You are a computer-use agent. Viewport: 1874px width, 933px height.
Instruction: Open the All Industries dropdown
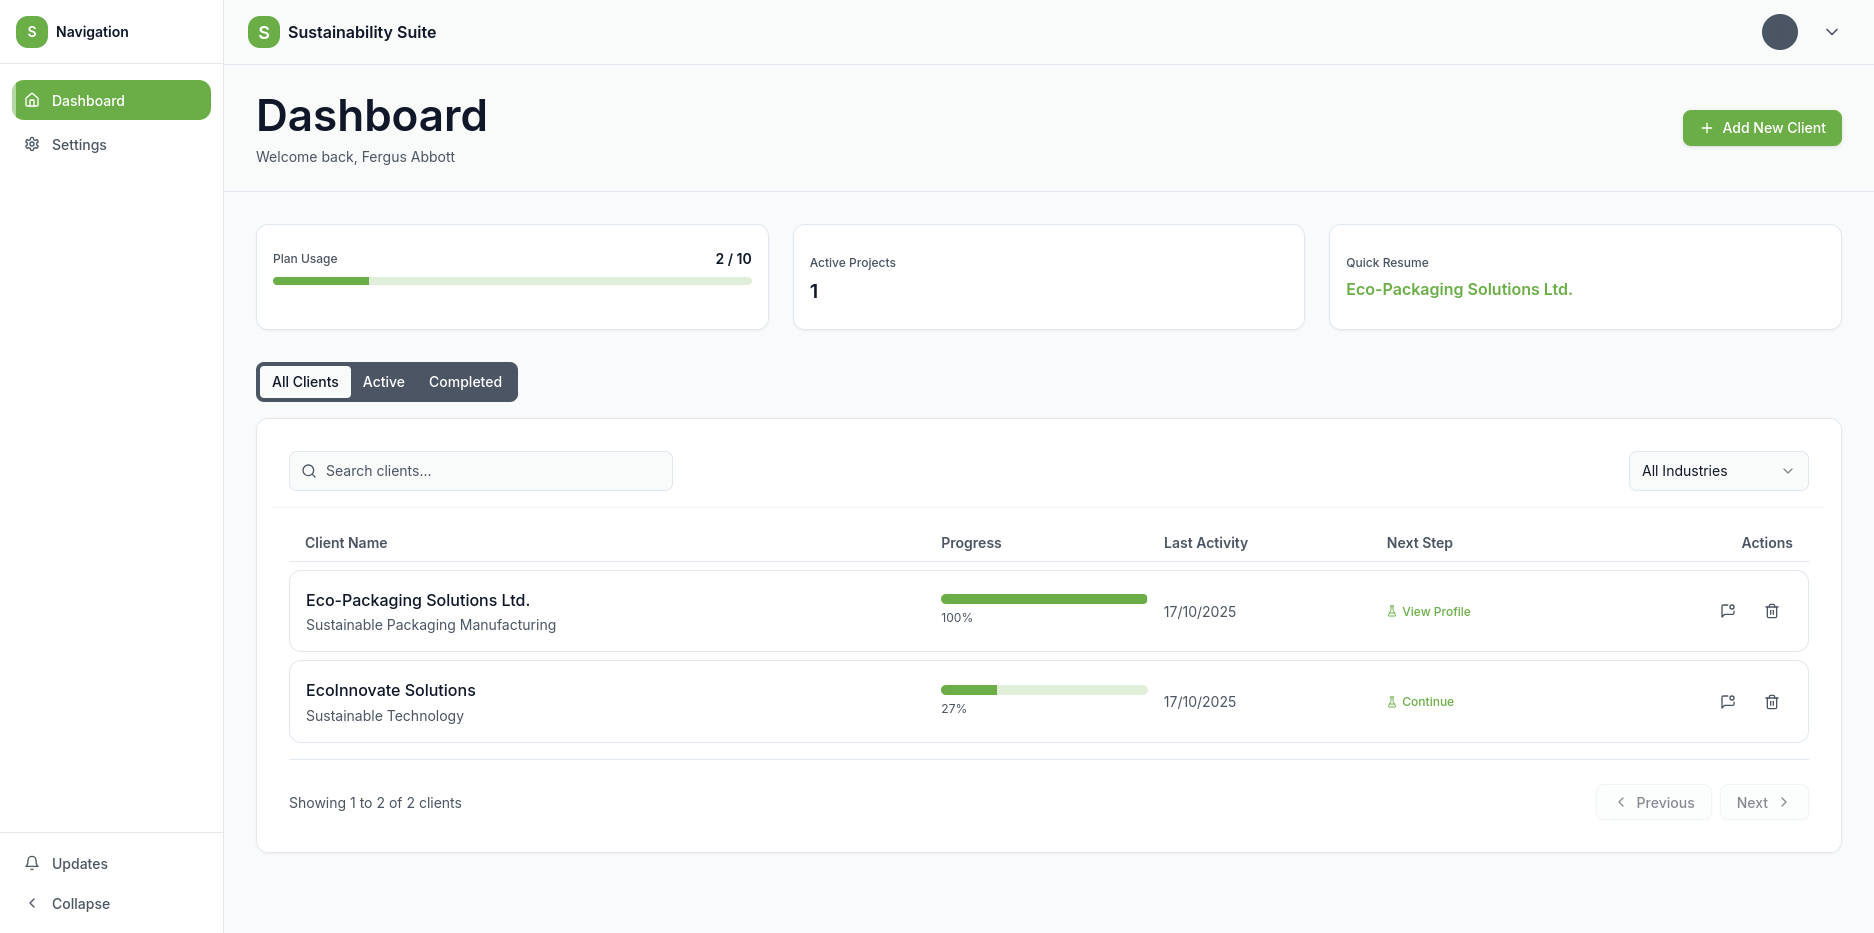point(1717,470)
